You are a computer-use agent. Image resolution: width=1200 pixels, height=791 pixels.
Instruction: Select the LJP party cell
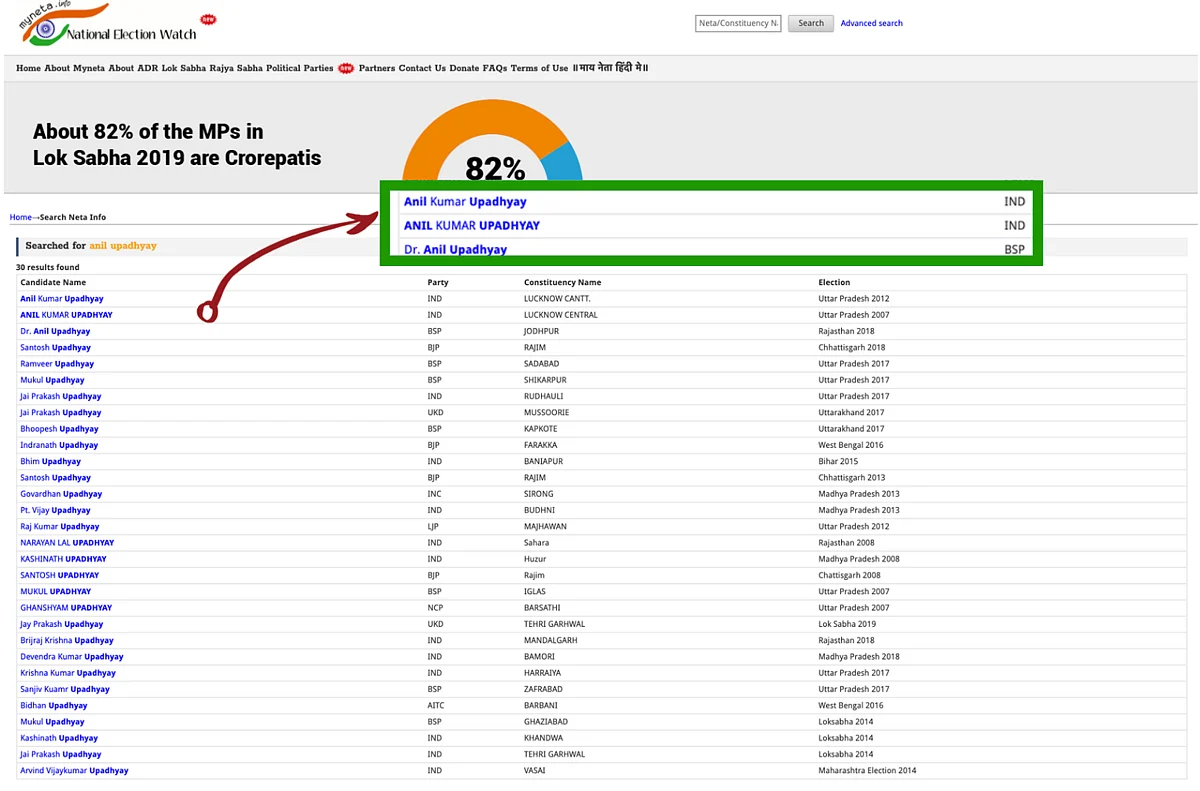tap(434, 527)
